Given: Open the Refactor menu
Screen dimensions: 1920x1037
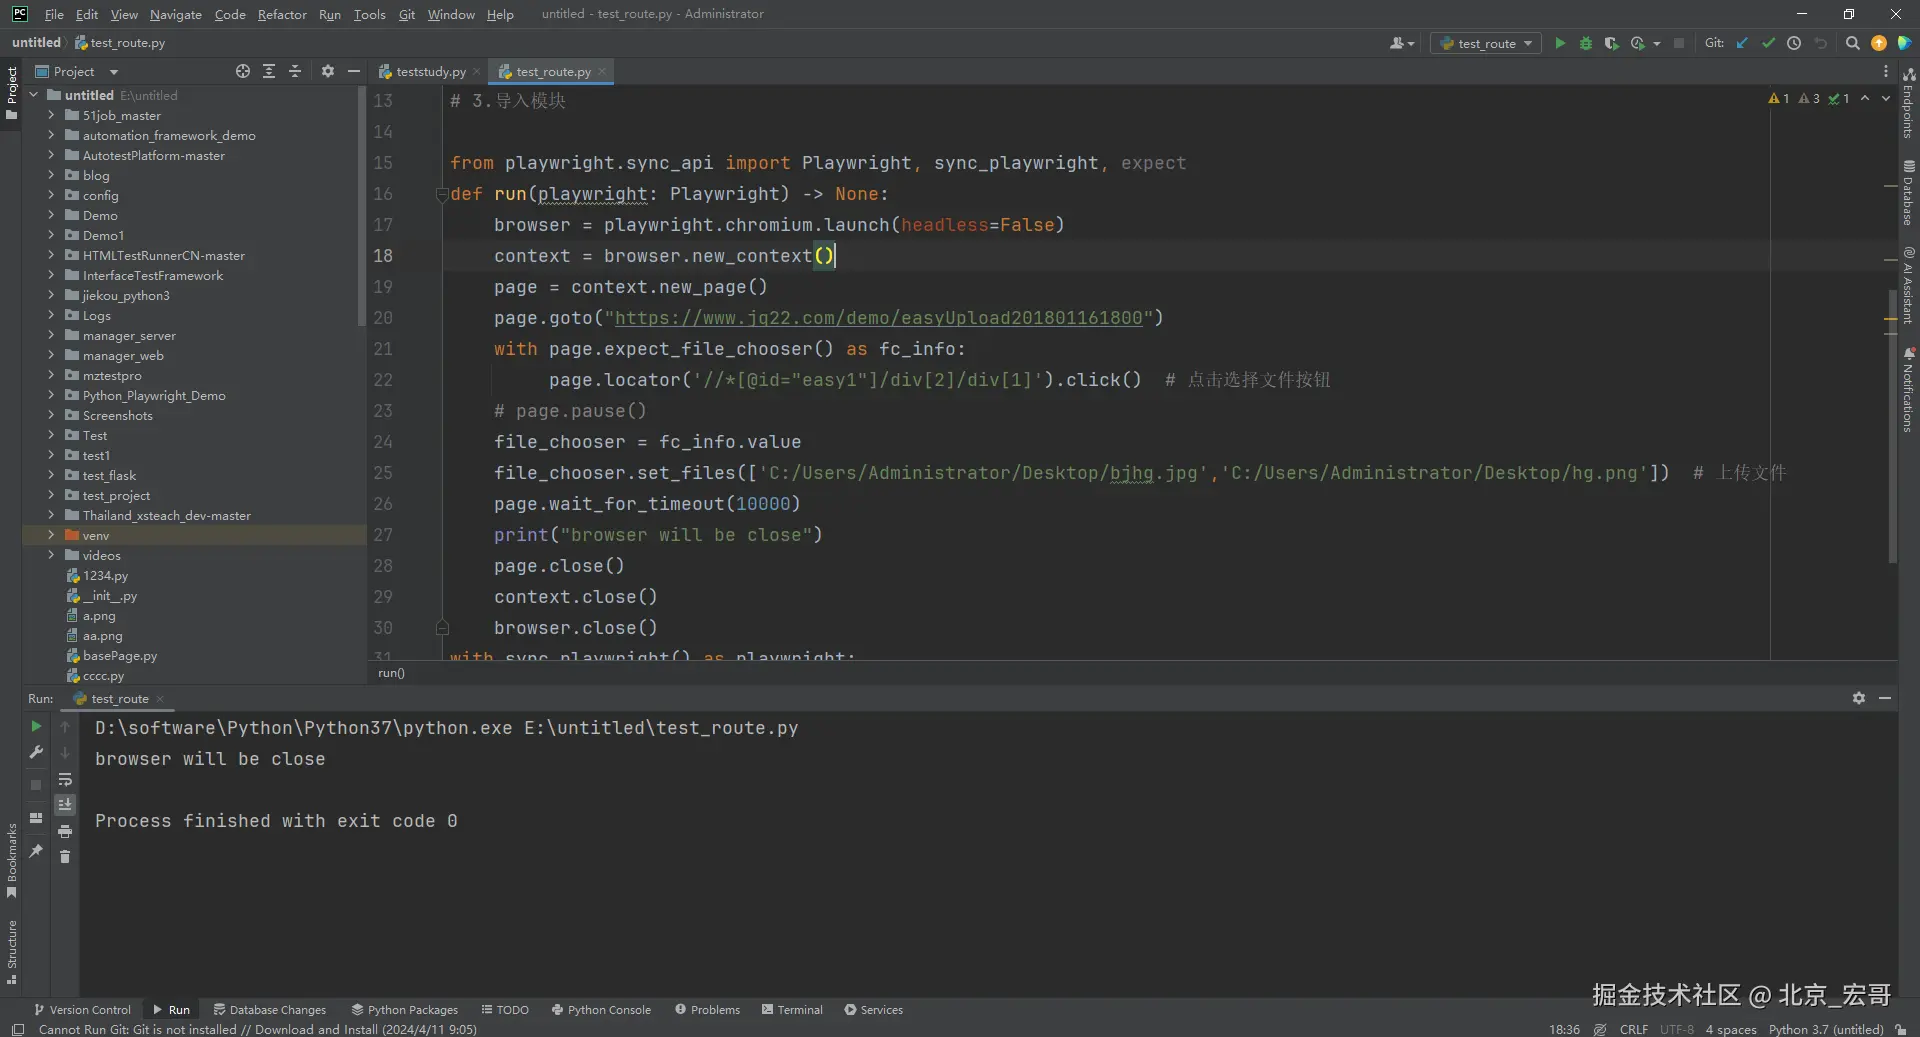Looking at the screenshot, I should coord(282,14).
